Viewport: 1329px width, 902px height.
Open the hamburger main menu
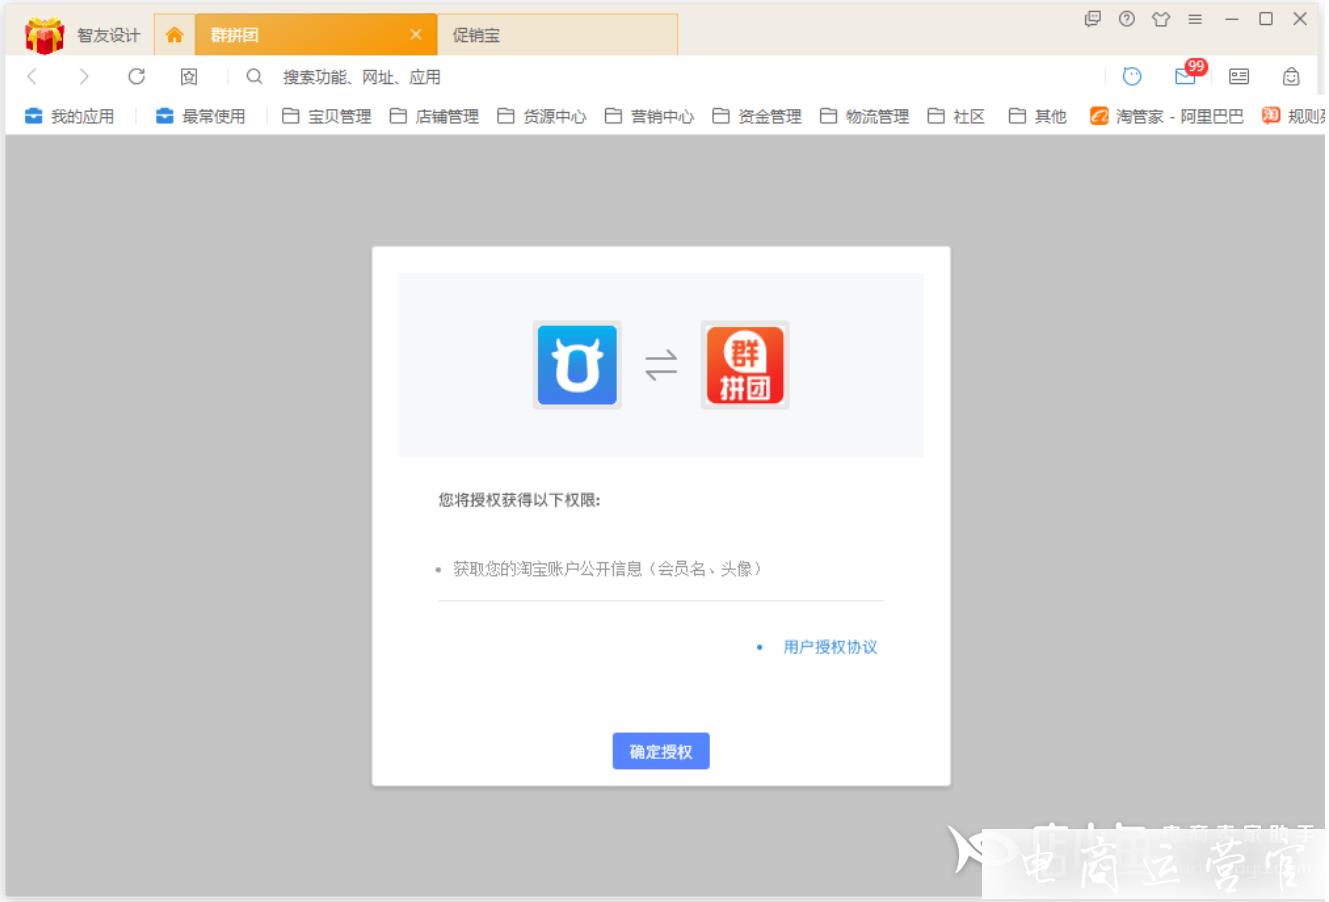point(1195,19)
